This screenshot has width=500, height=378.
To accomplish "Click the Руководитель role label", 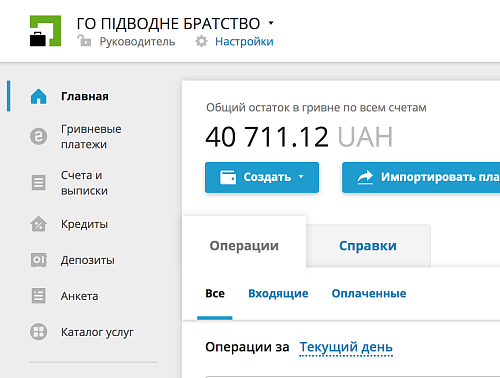I will pyautogui.click(x=137, y=42).
